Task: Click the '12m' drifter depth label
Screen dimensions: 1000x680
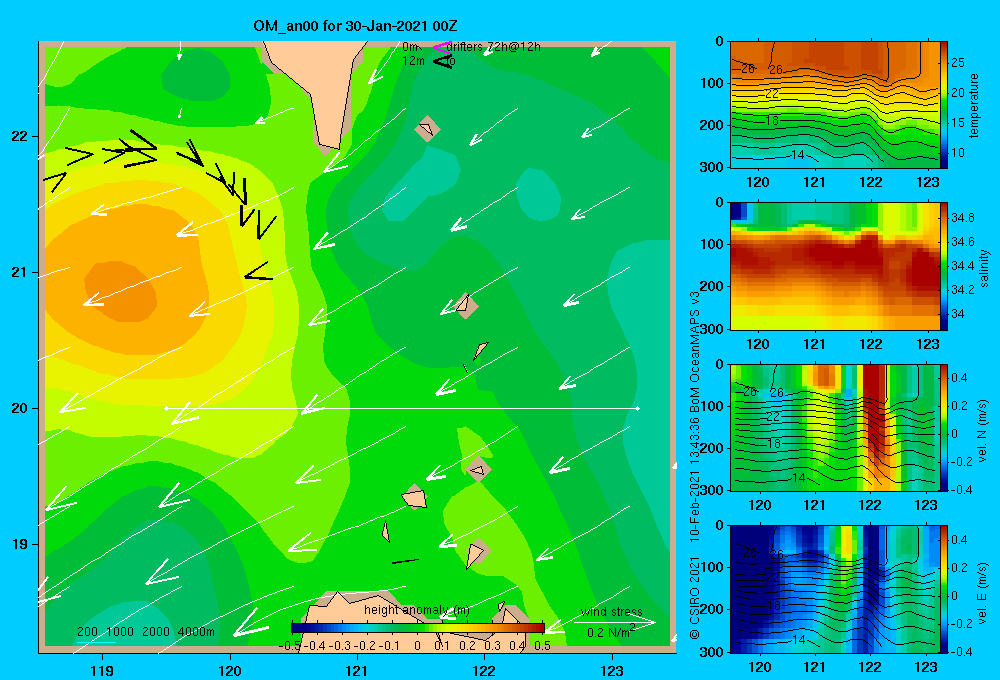Action: tap(413, 61)
